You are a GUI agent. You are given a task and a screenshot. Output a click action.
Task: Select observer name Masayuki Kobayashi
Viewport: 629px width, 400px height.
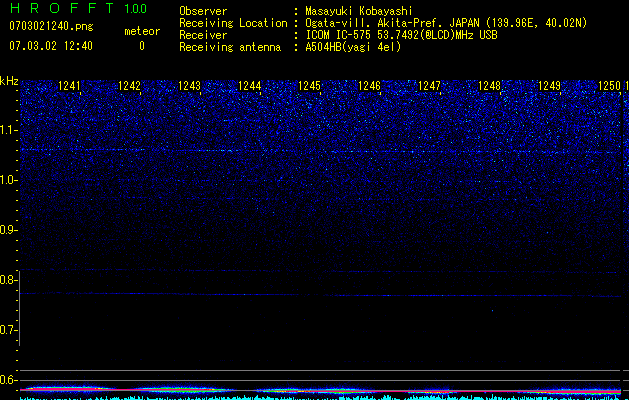[x=359, y=11]
